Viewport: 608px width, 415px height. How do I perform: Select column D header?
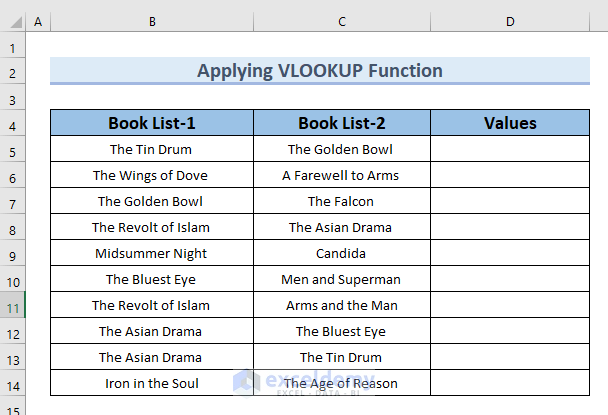pyautogui.click(x=510, y=22)
